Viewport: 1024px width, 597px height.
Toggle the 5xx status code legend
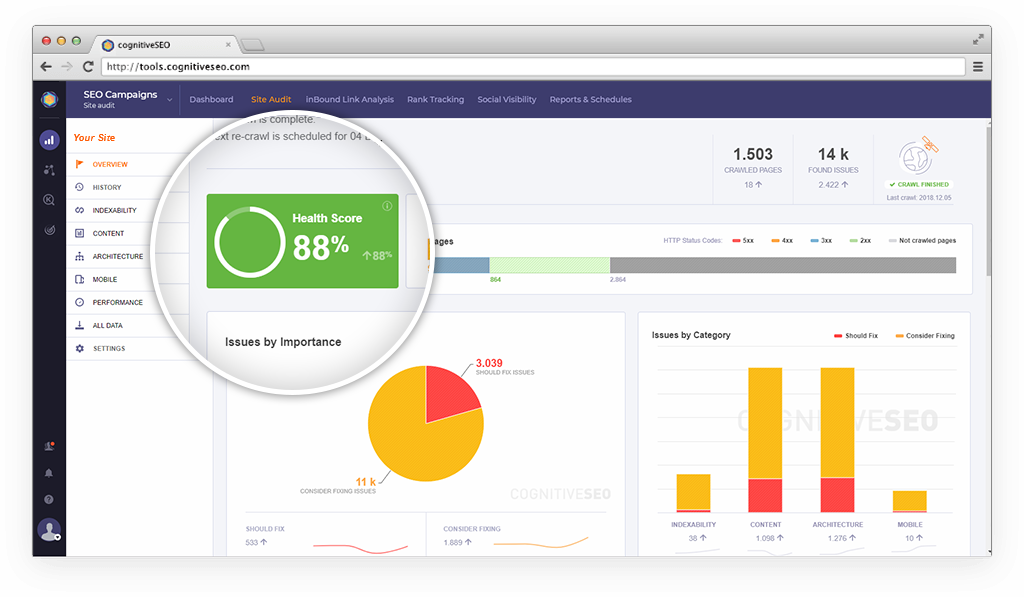pyautogui.click(x=745, y=238)
